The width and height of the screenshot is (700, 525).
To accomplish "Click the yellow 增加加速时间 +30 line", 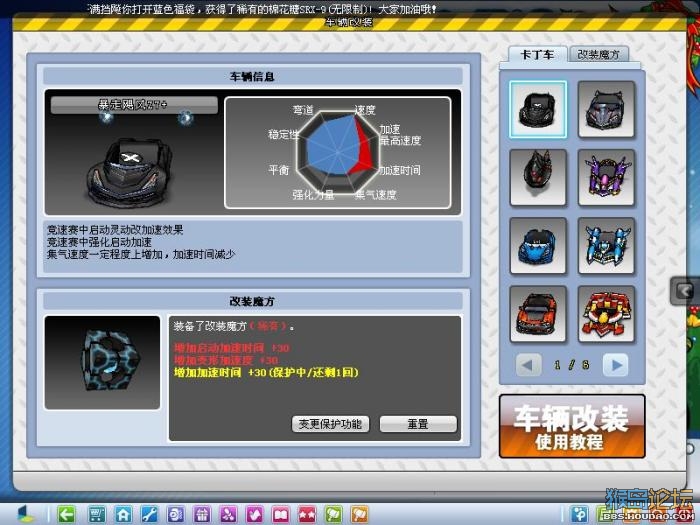I will pyautogui.click(x=266, y=372).
